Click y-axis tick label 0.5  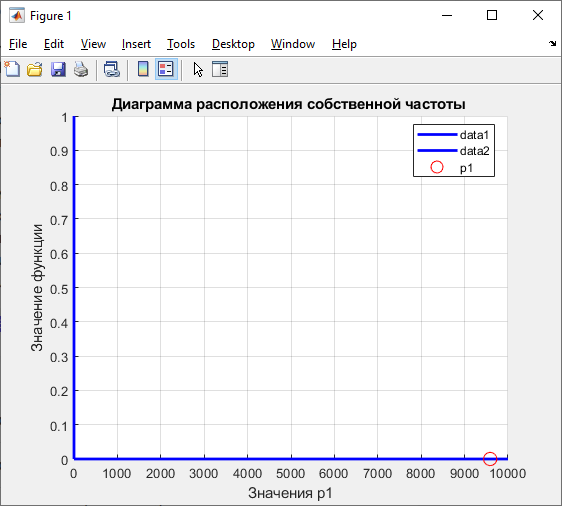(x=59, y=289)
